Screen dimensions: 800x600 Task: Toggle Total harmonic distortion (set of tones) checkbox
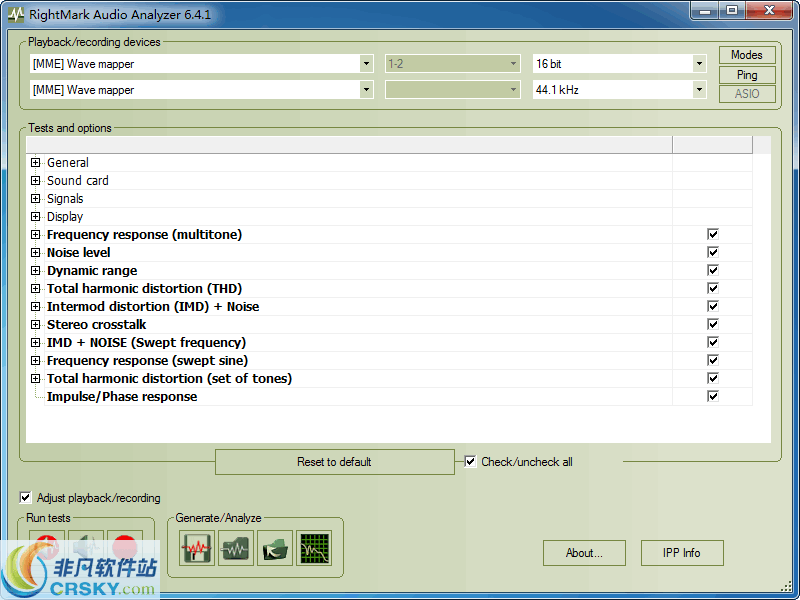click(713, 378)
